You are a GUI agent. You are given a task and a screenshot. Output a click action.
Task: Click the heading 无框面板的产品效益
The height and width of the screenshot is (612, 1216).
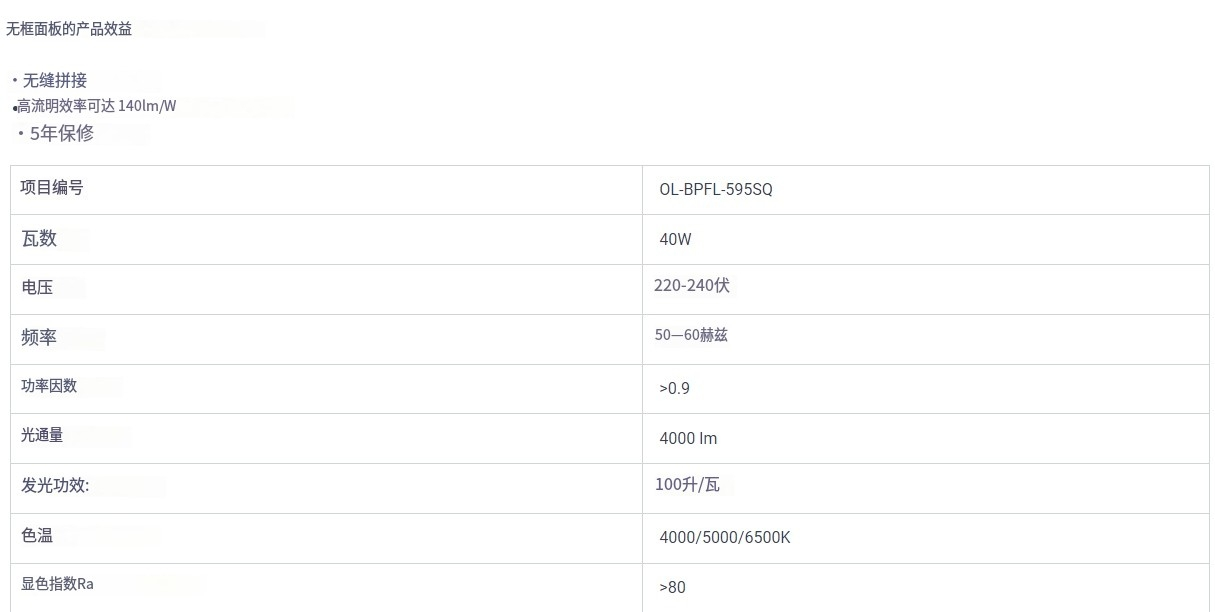(x=69, y=29)
